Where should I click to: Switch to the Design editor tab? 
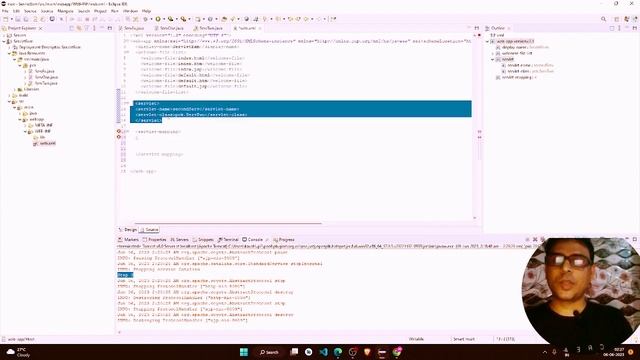tap(128, 230)
